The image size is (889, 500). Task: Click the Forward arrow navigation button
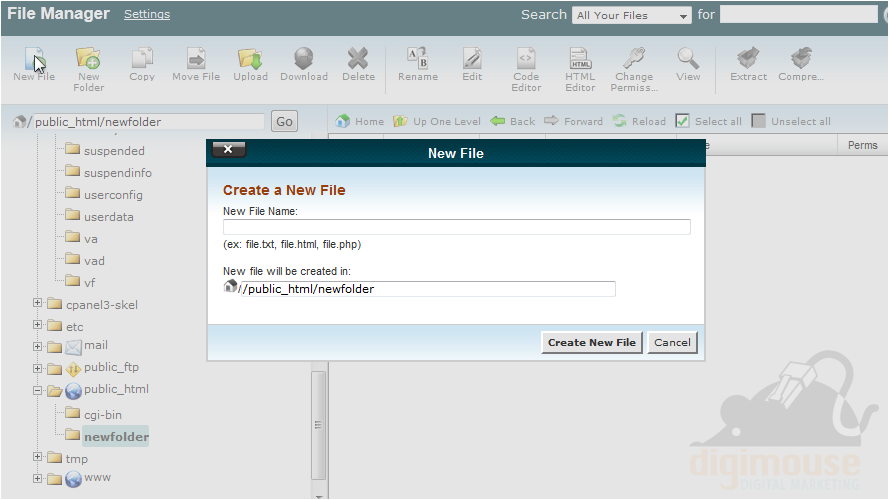[x=573, y=121]
